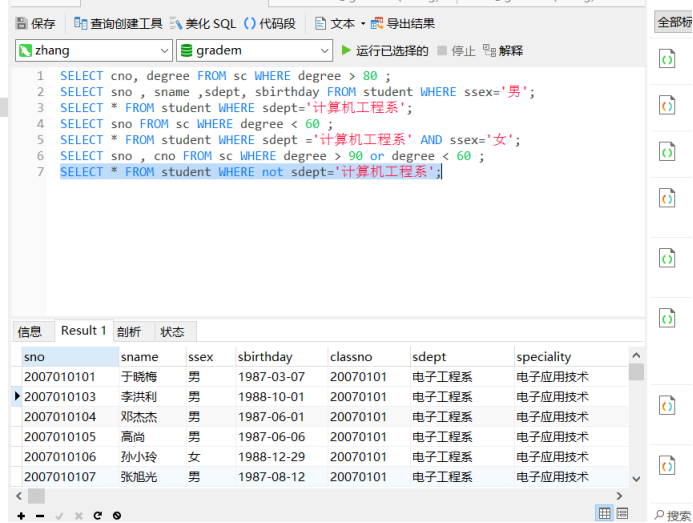
Task: Click the 保存 save button
Action: pos(35,23)
